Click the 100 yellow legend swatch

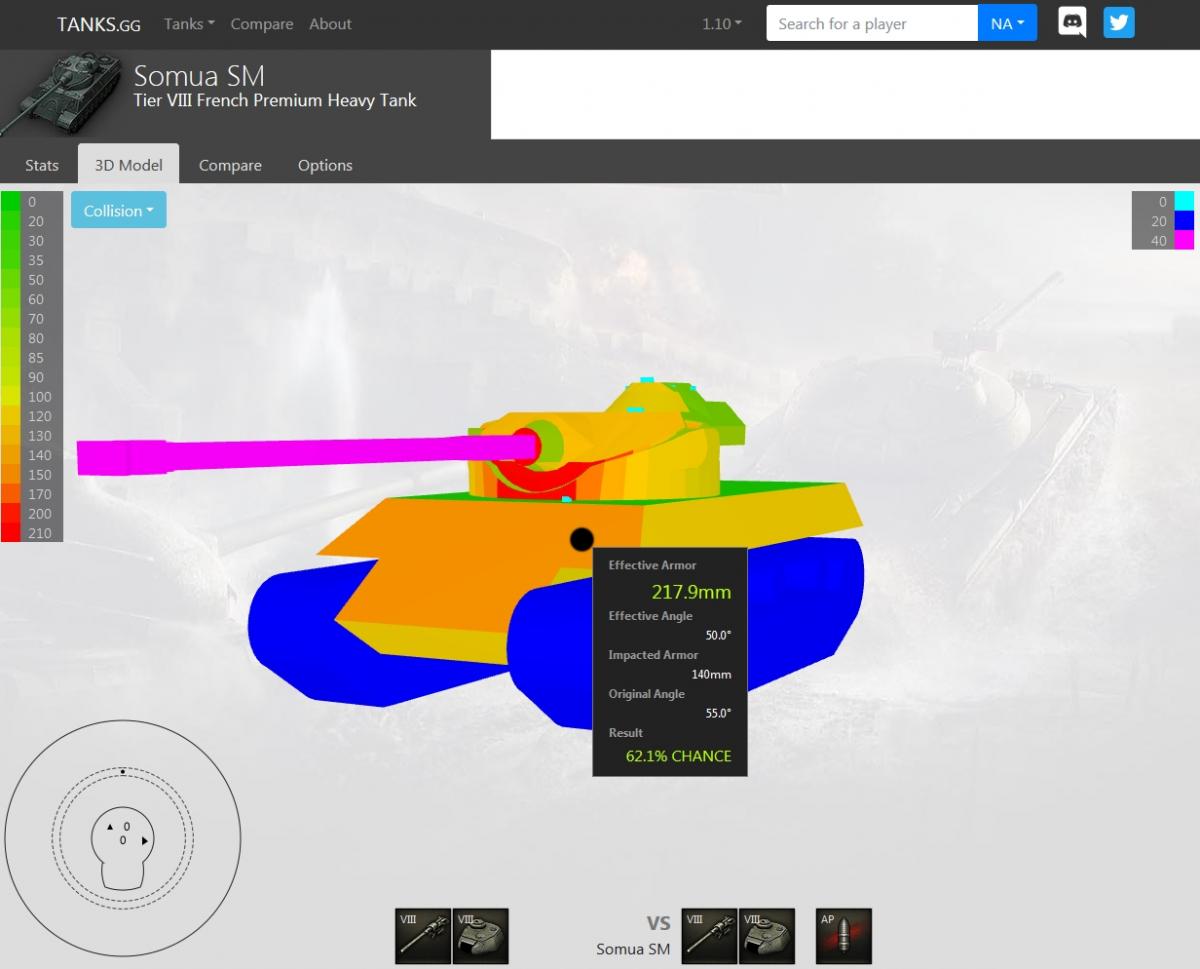(x=10, y=397)
